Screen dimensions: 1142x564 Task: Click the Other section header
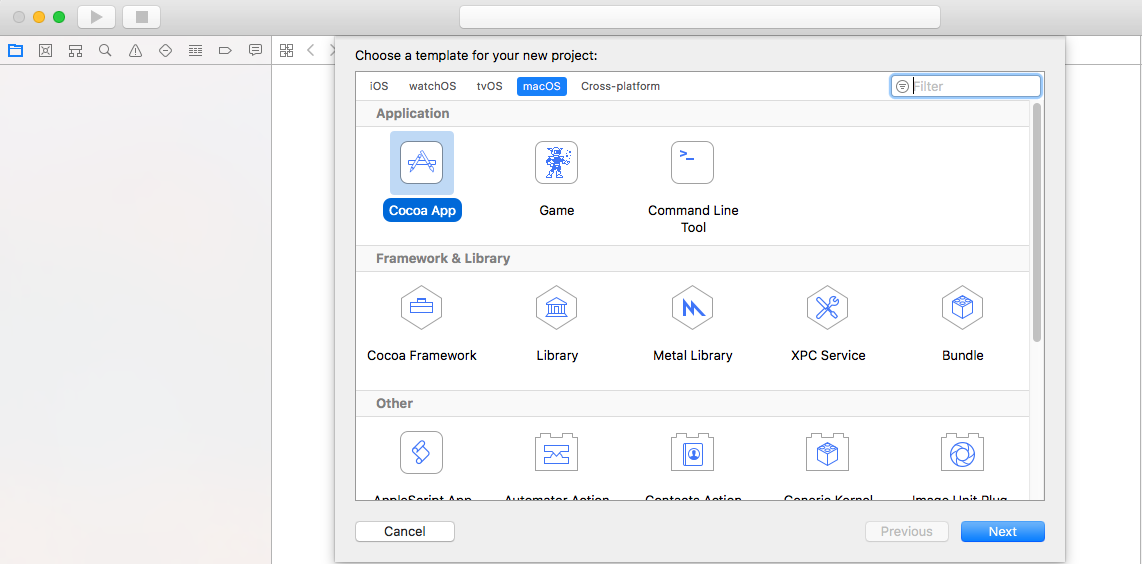[394, 404]
